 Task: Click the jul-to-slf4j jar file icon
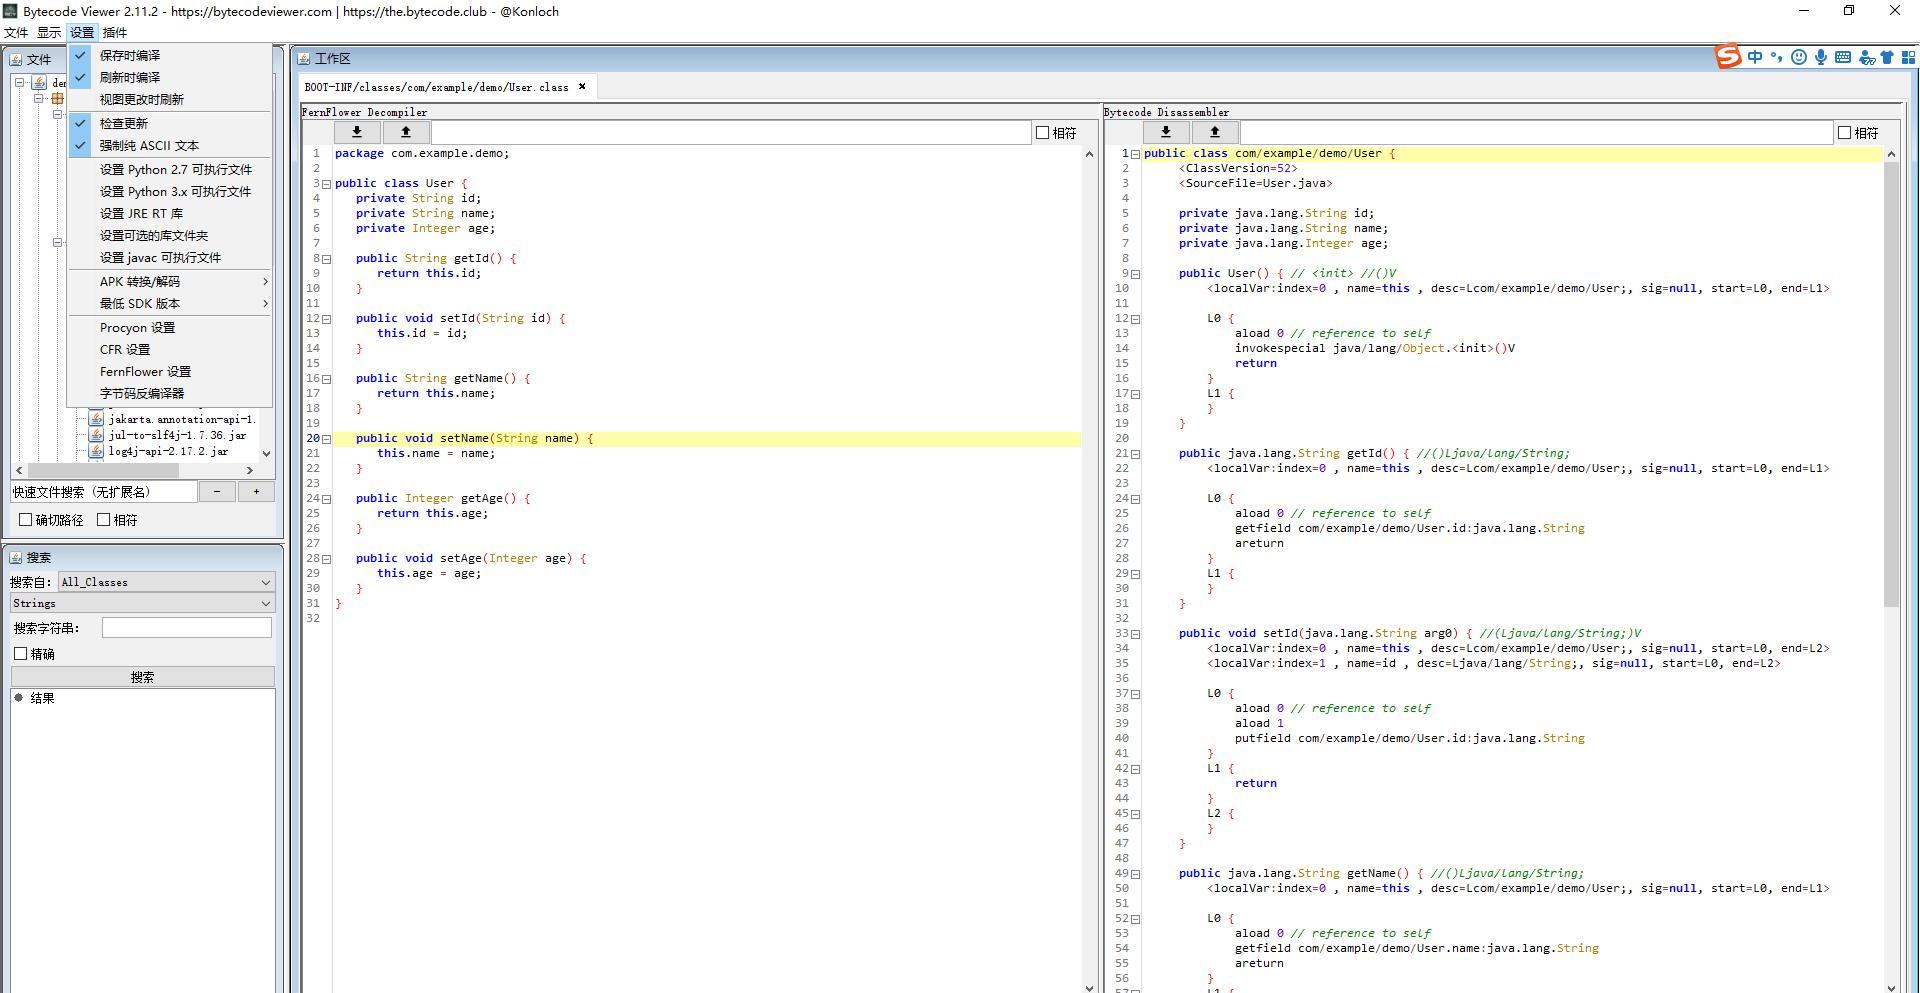point(96,435)
